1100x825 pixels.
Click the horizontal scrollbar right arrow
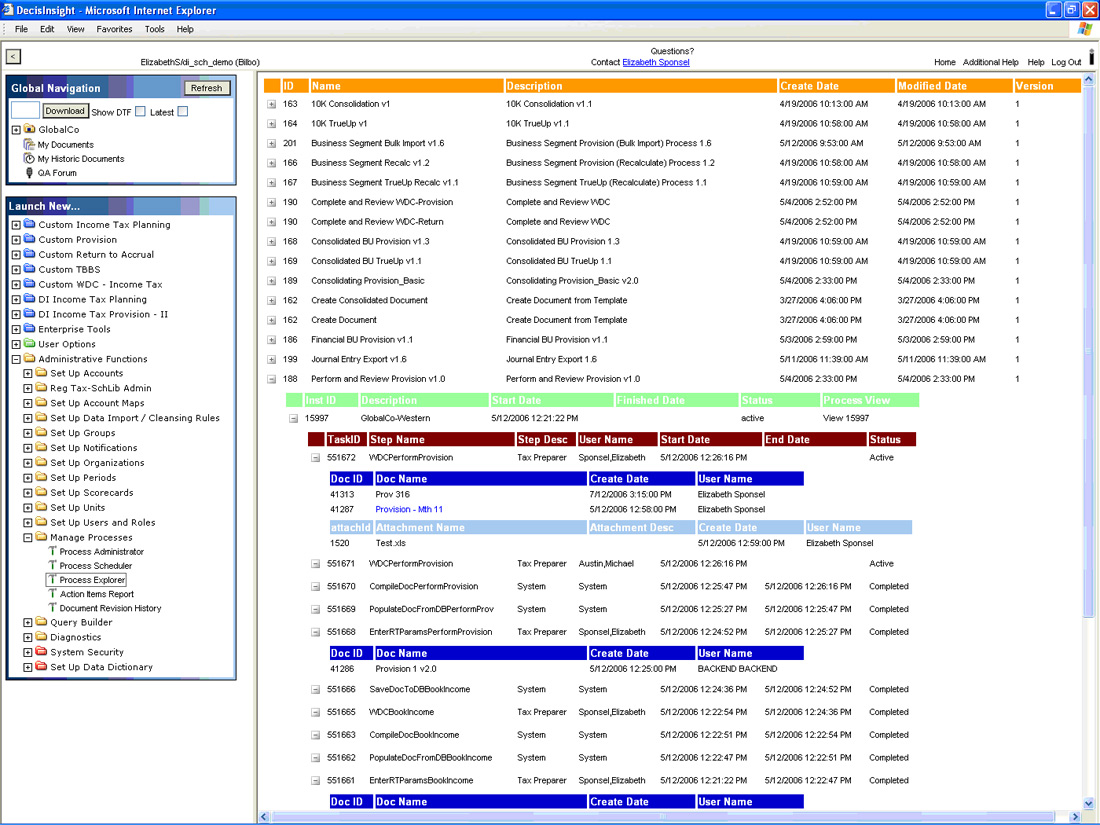pyautogui.click(x=1075, y=817)
